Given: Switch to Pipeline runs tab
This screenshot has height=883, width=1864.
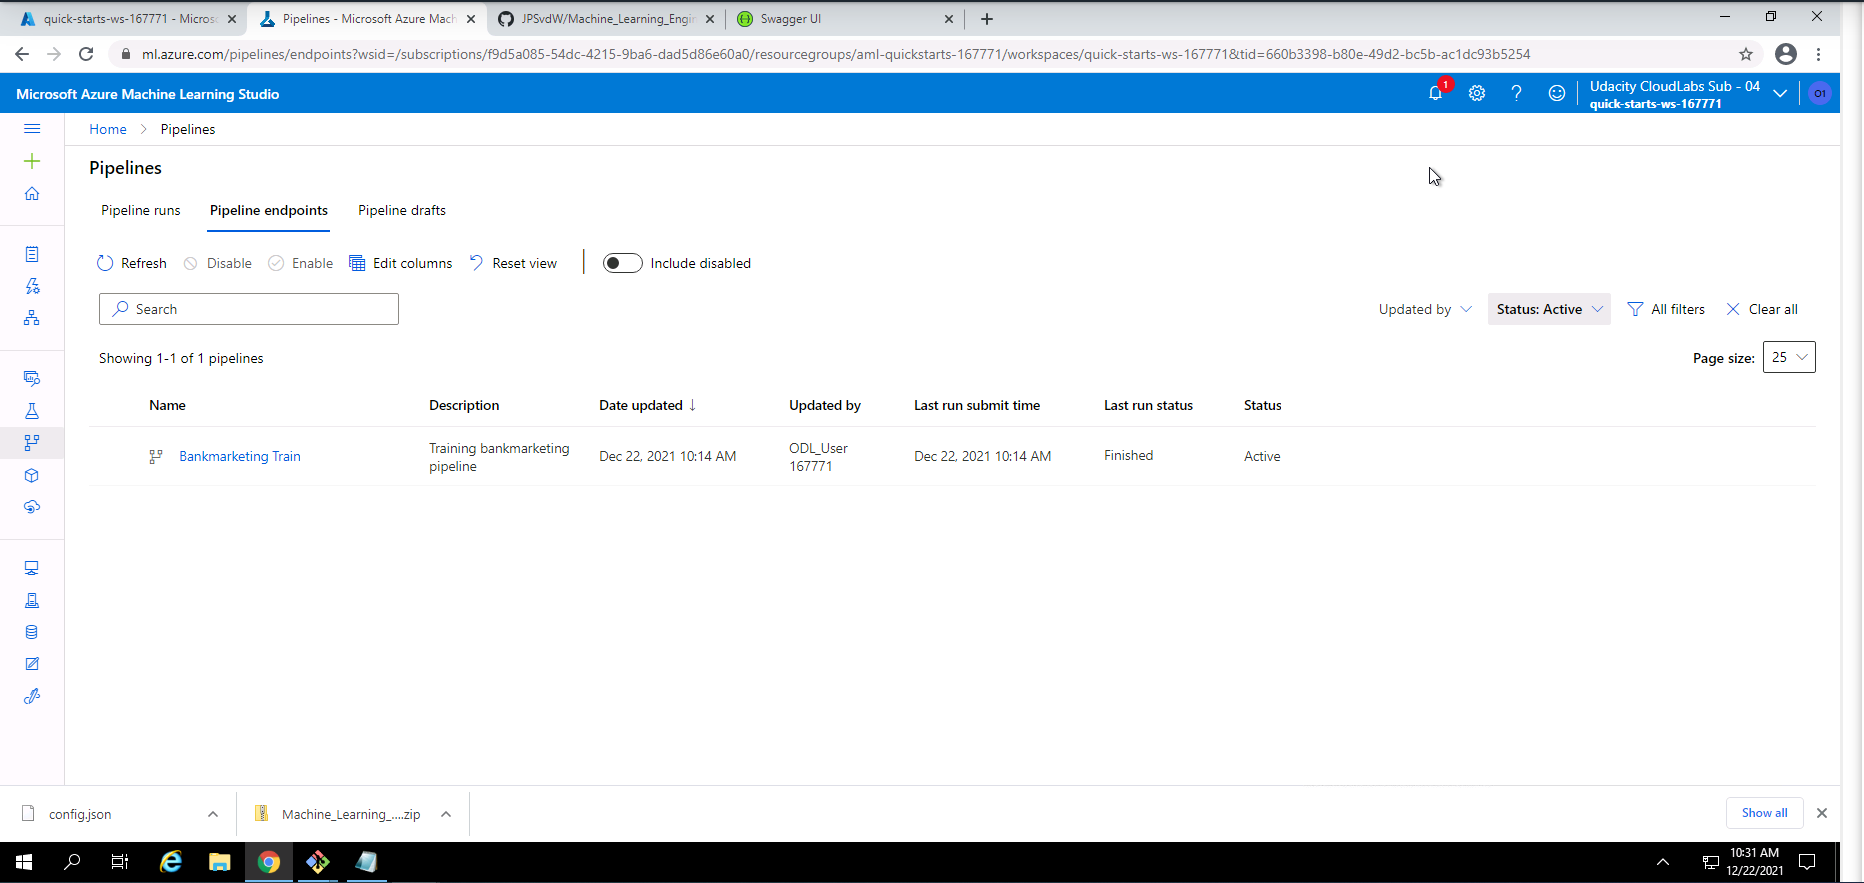Looking at the screenshot, I should (x=141, y=210).
